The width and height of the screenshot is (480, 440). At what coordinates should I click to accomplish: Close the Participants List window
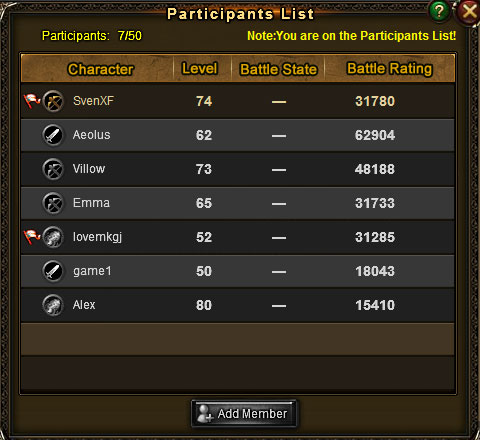click(469, 12)
